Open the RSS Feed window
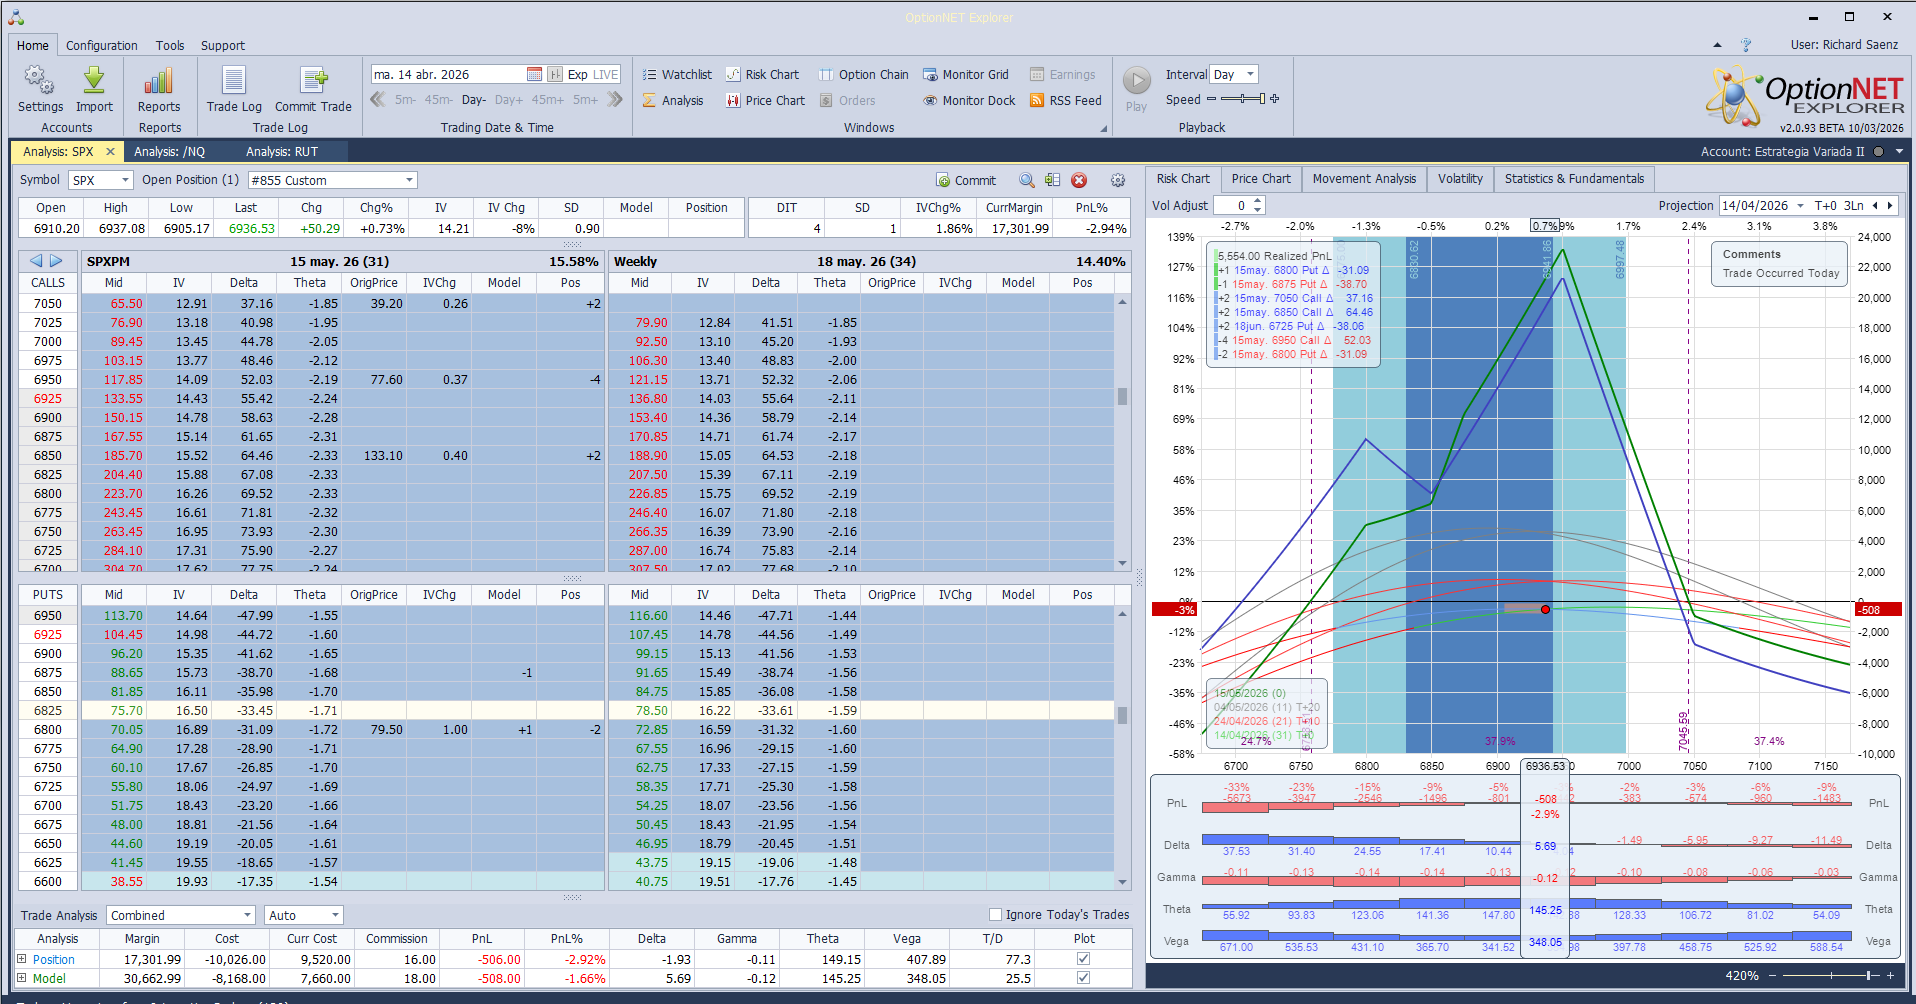The height and width of the screenshot is (1004, 1916). [x=1065, y=100]
